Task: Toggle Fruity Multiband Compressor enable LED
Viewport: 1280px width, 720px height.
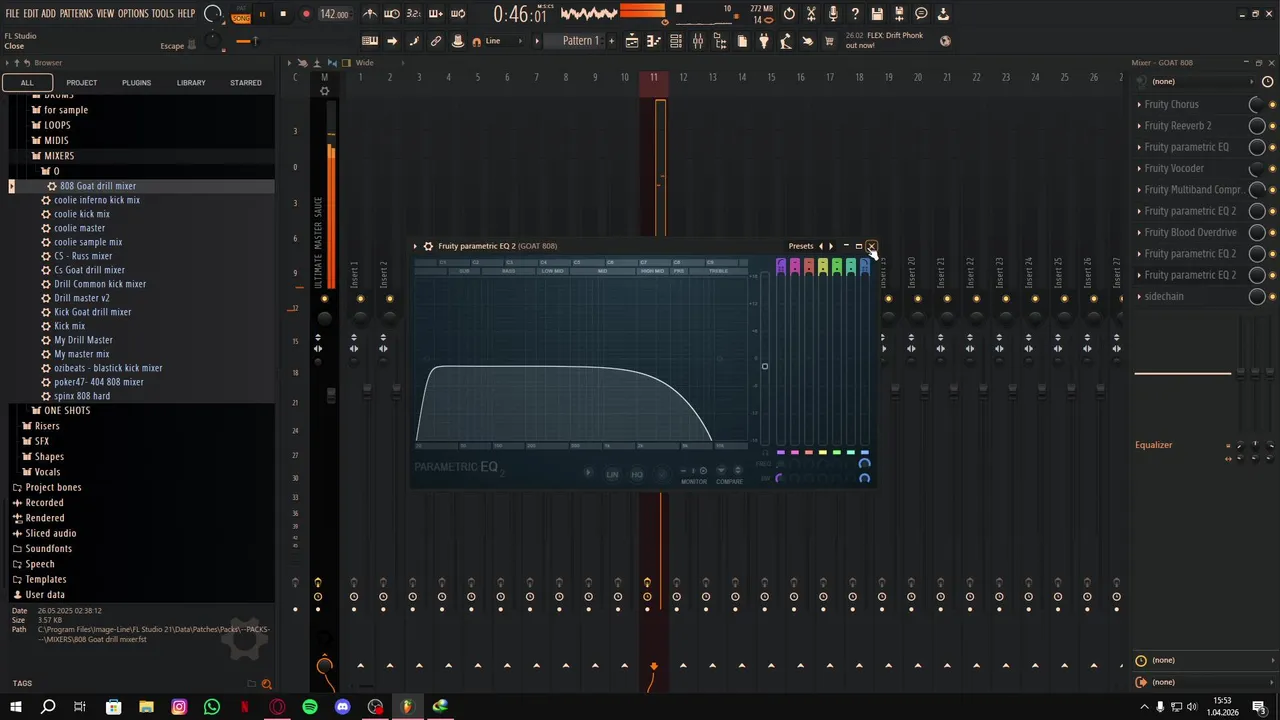Action: 1272,190
